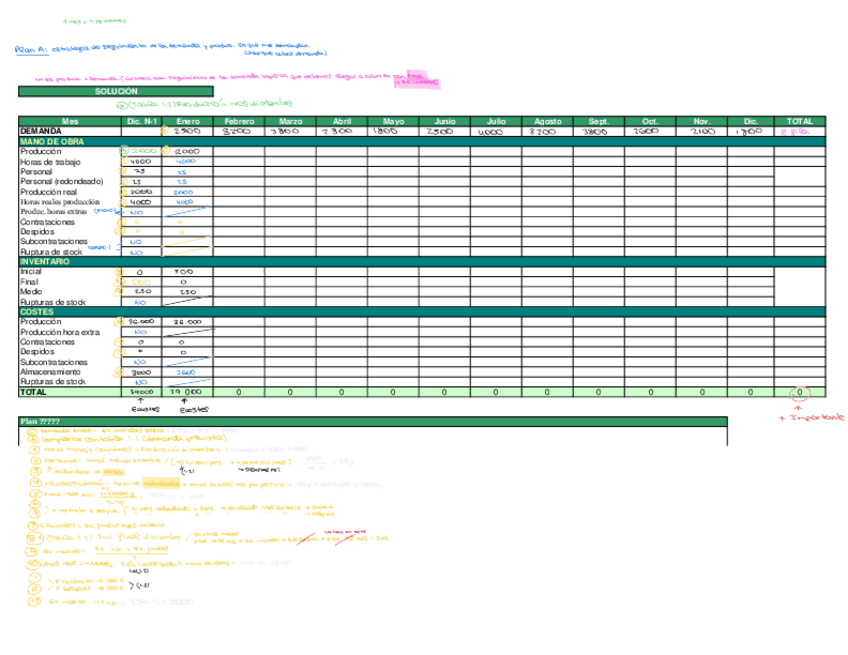Click the Marzo column header
The width and height of the screenshot is (848, 655).
[290, 121]
